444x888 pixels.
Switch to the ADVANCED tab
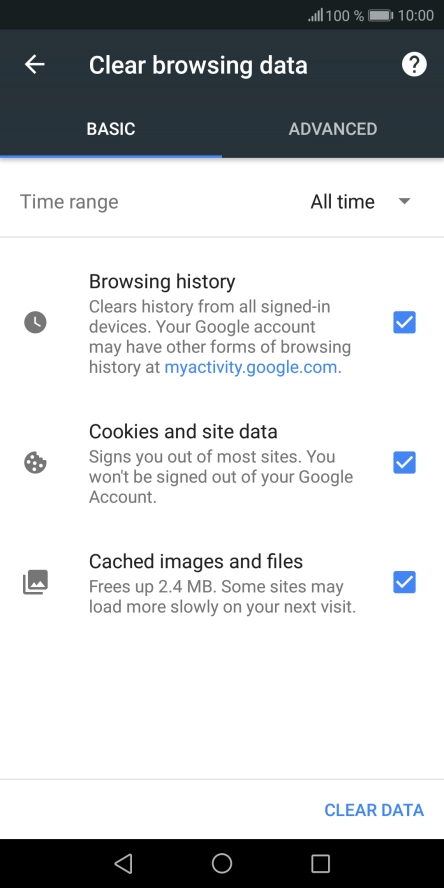tap(333, 129)
